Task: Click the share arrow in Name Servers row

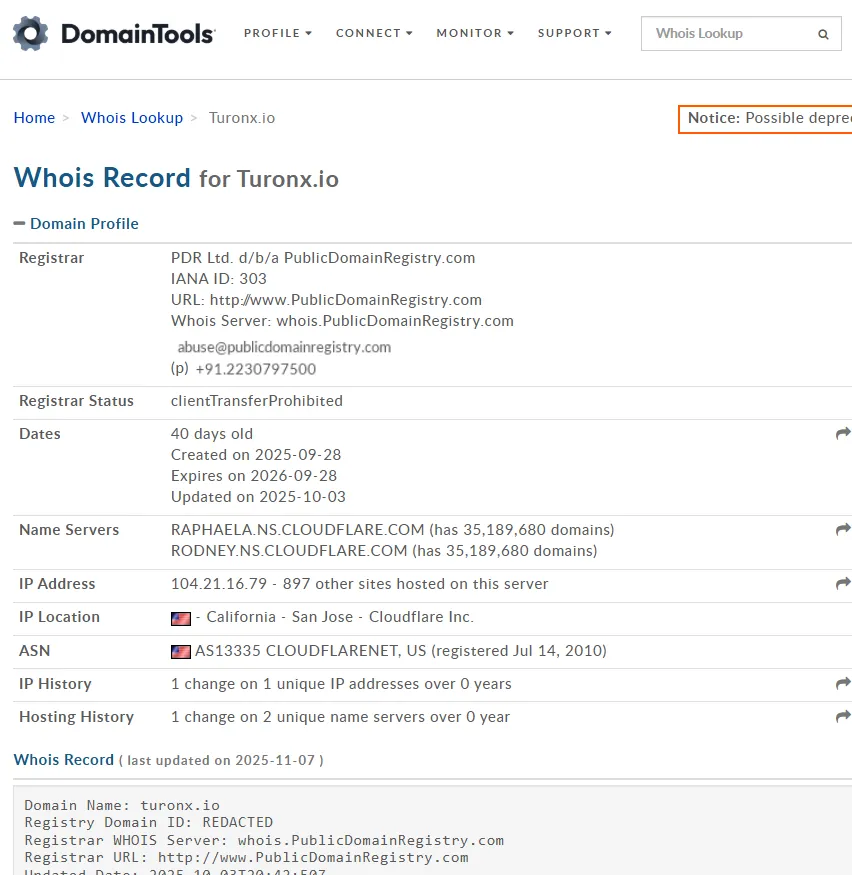Action: [x=843, y=530]
